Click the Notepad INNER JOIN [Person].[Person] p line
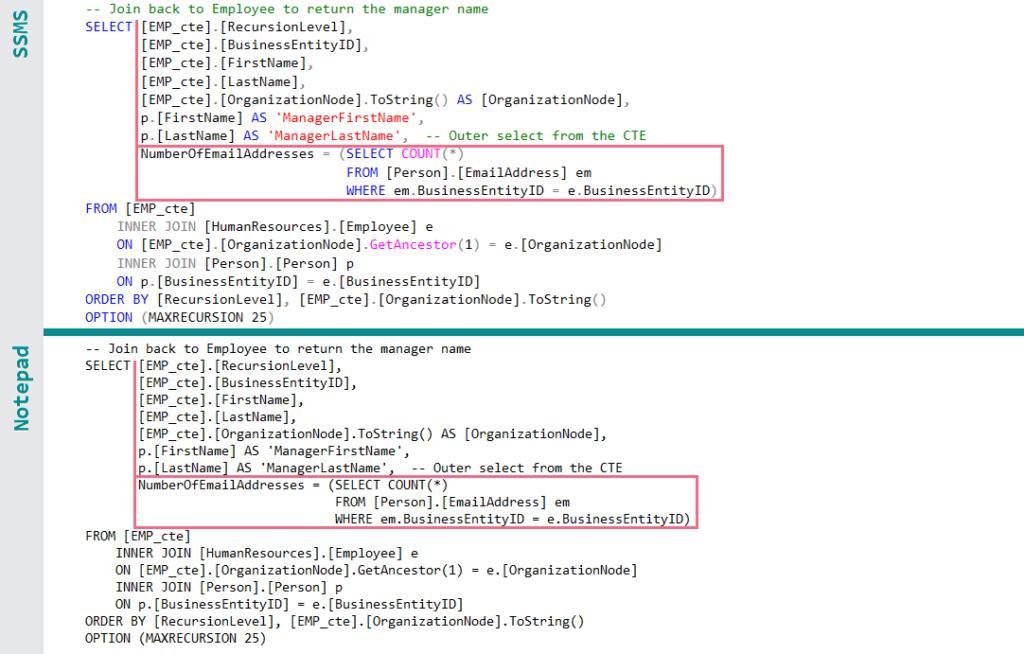The width and height of the screenshot is (1024, 654). (229, 587)
